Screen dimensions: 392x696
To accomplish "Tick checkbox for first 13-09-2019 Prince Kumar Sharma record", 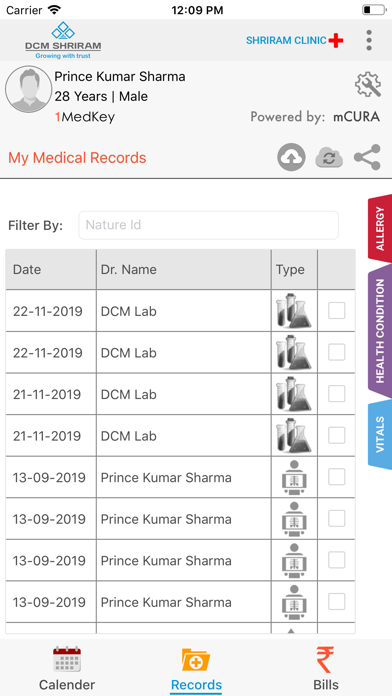I will 337,477.
